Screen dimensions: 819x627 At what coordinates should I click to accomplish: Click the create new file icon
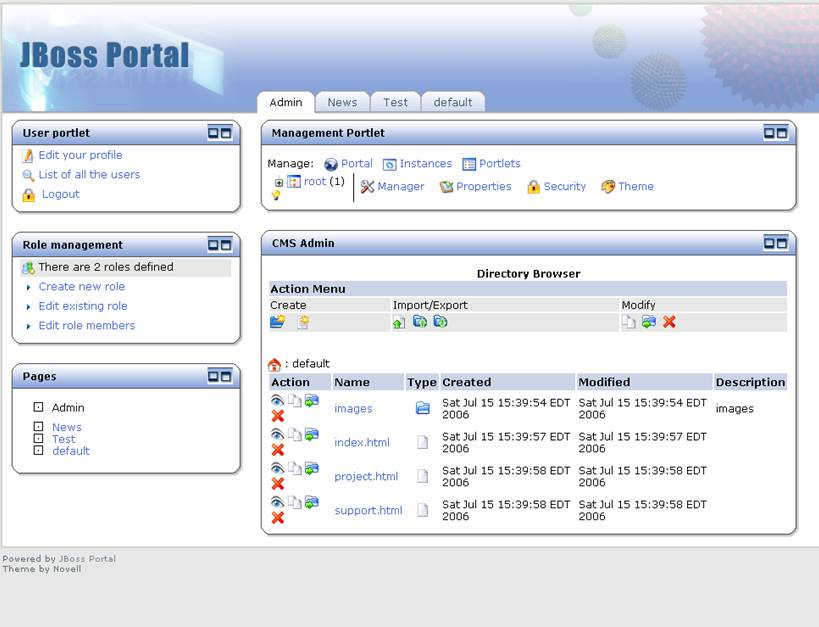(303, 322)
